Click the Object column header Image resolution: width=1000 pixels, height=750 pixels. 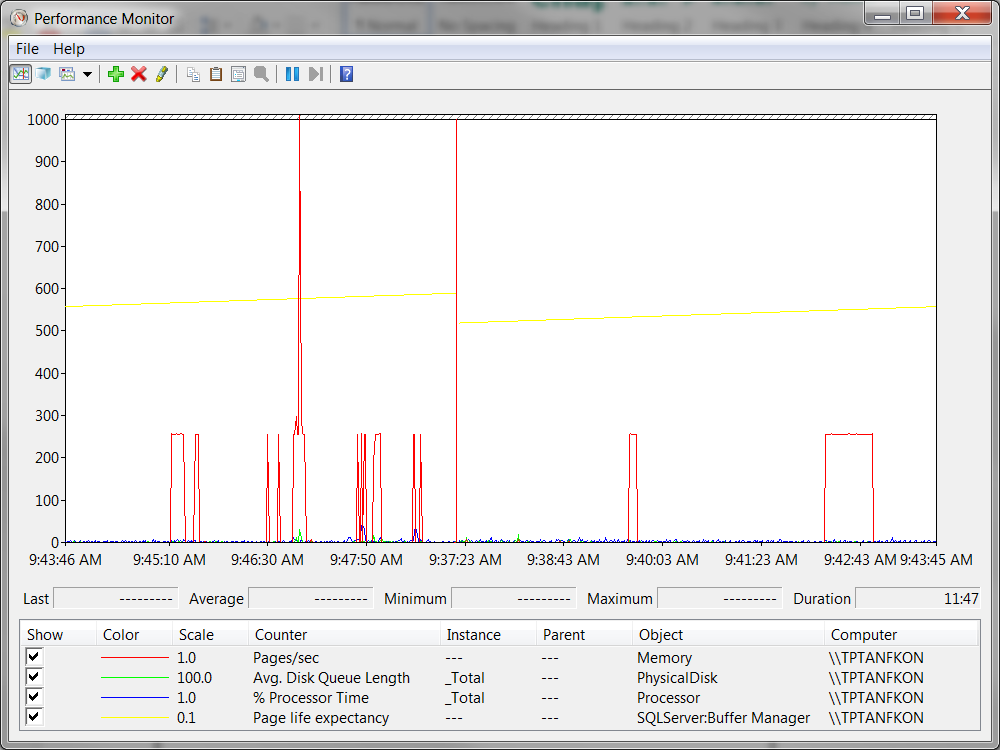click(x=661, y=635)
